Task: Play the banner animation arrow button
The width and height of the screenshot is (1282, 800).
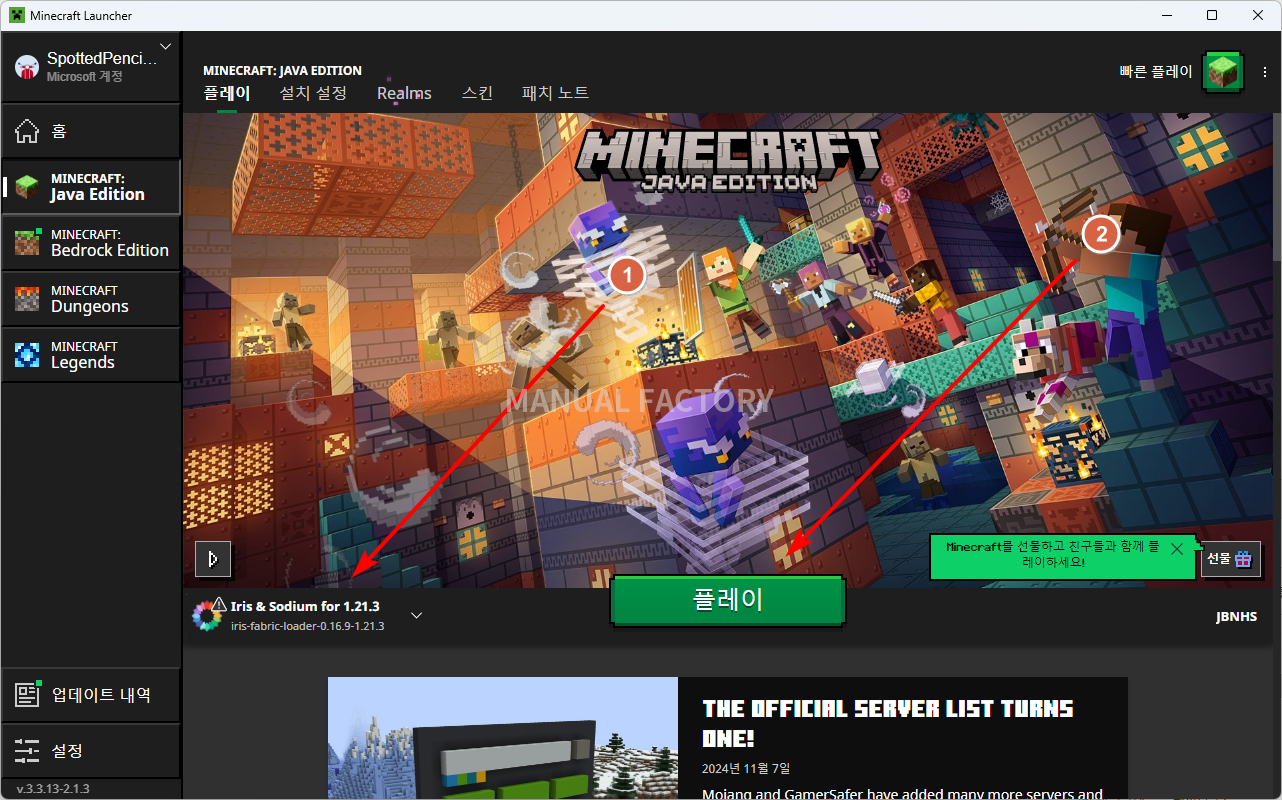Action: click(213, 560)
